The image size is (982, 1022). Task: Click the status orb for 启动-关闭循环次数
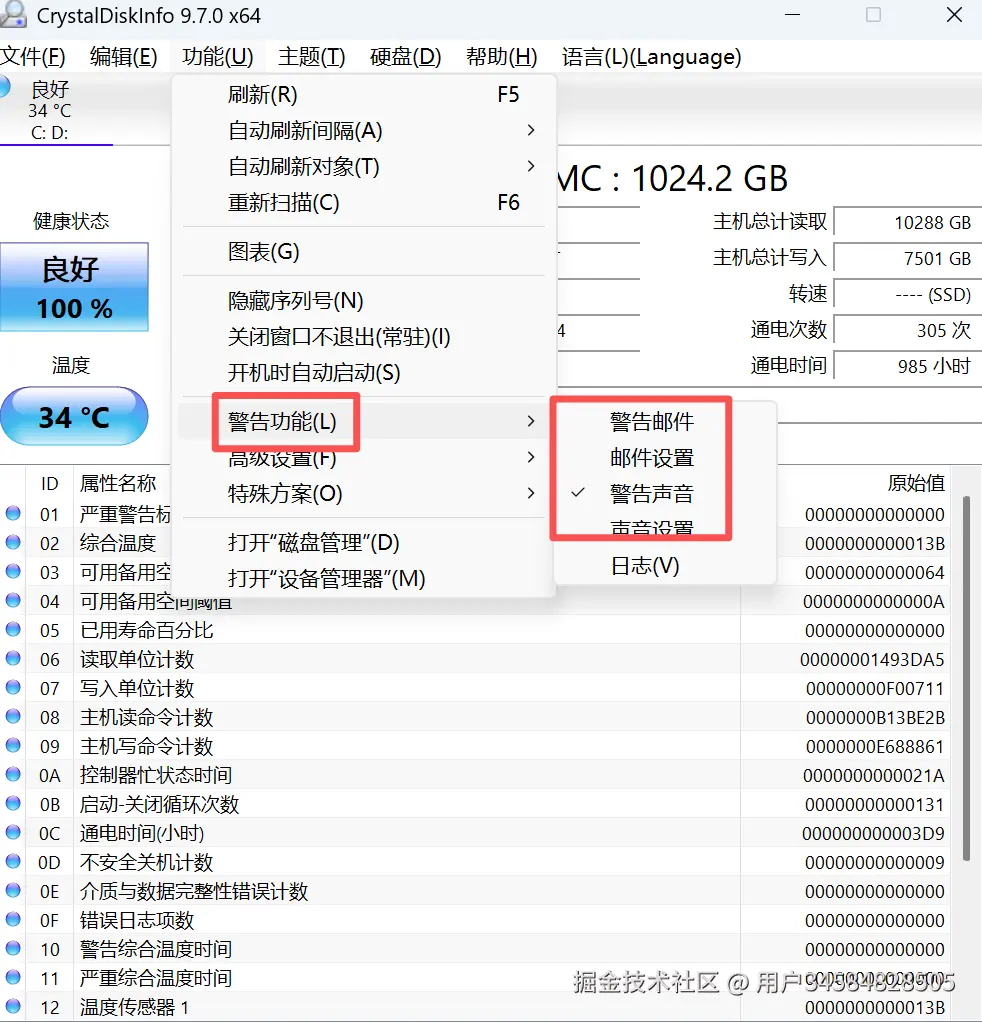(x=13, y=804)
